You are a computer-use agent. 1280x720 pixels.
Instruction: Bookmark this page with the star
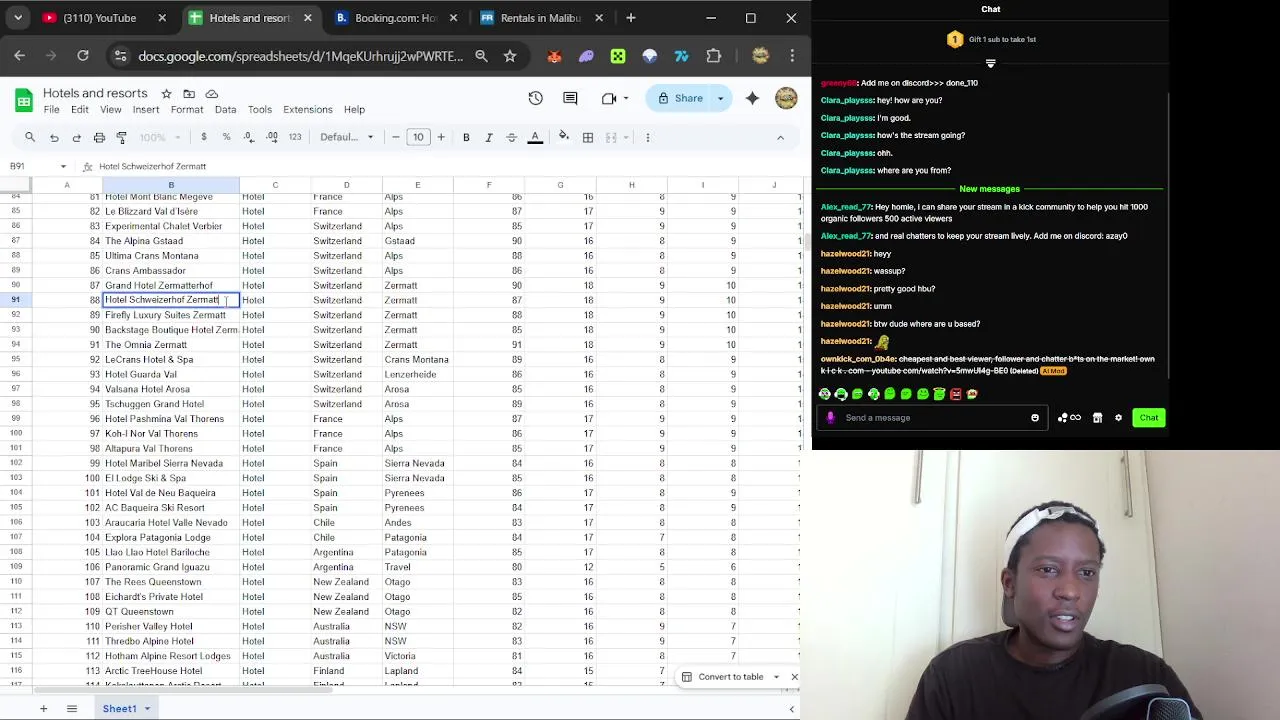point(510,56)
